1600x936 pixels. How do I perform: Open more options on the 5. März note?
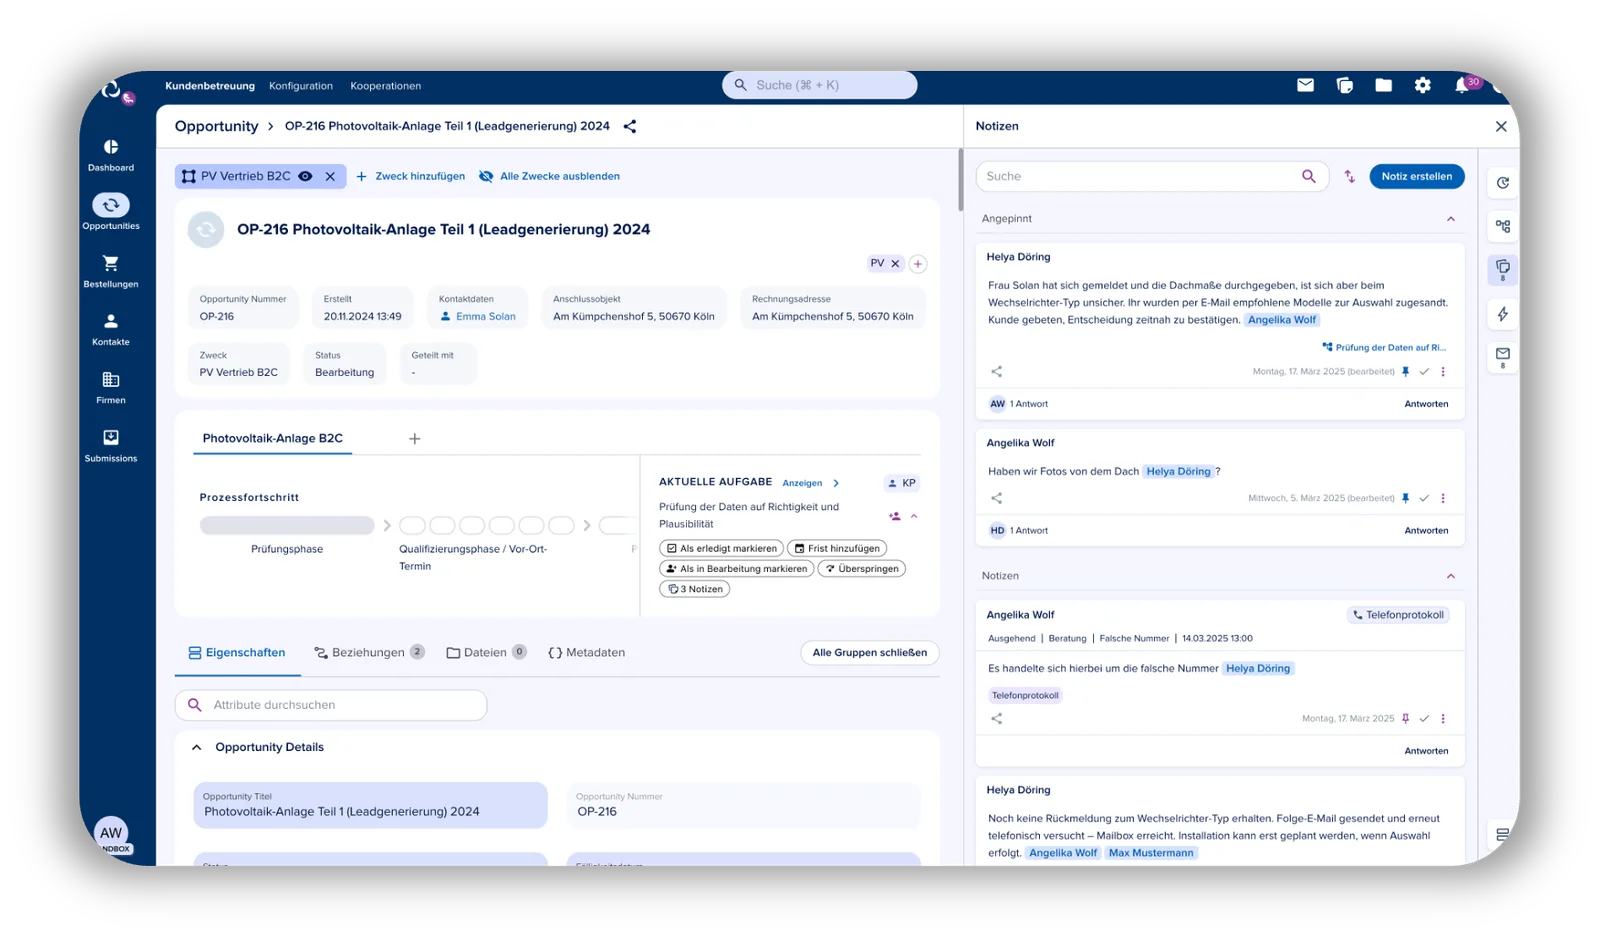[1443, 498]
